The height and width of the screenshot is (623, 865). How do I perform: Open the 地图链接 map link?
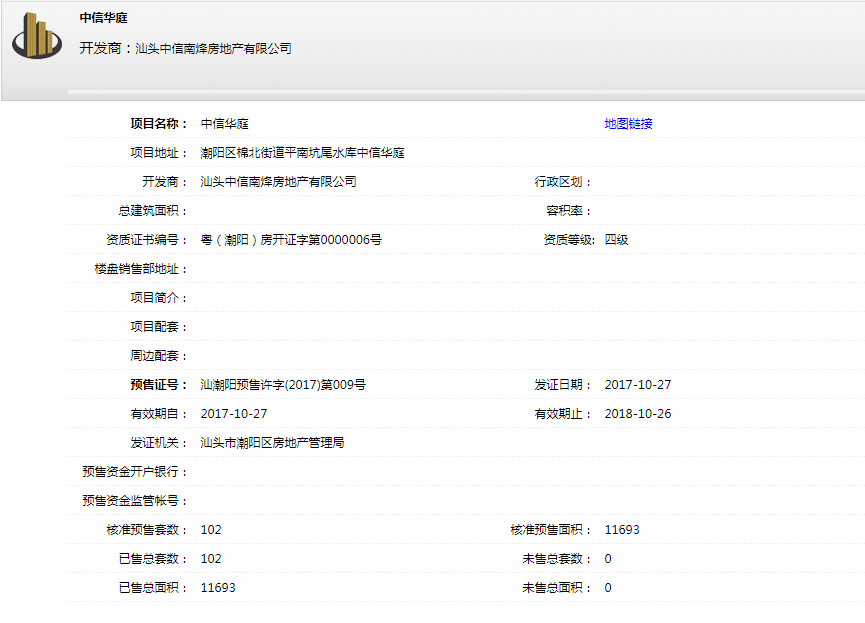pyautogui.click(x=628, y=124)
